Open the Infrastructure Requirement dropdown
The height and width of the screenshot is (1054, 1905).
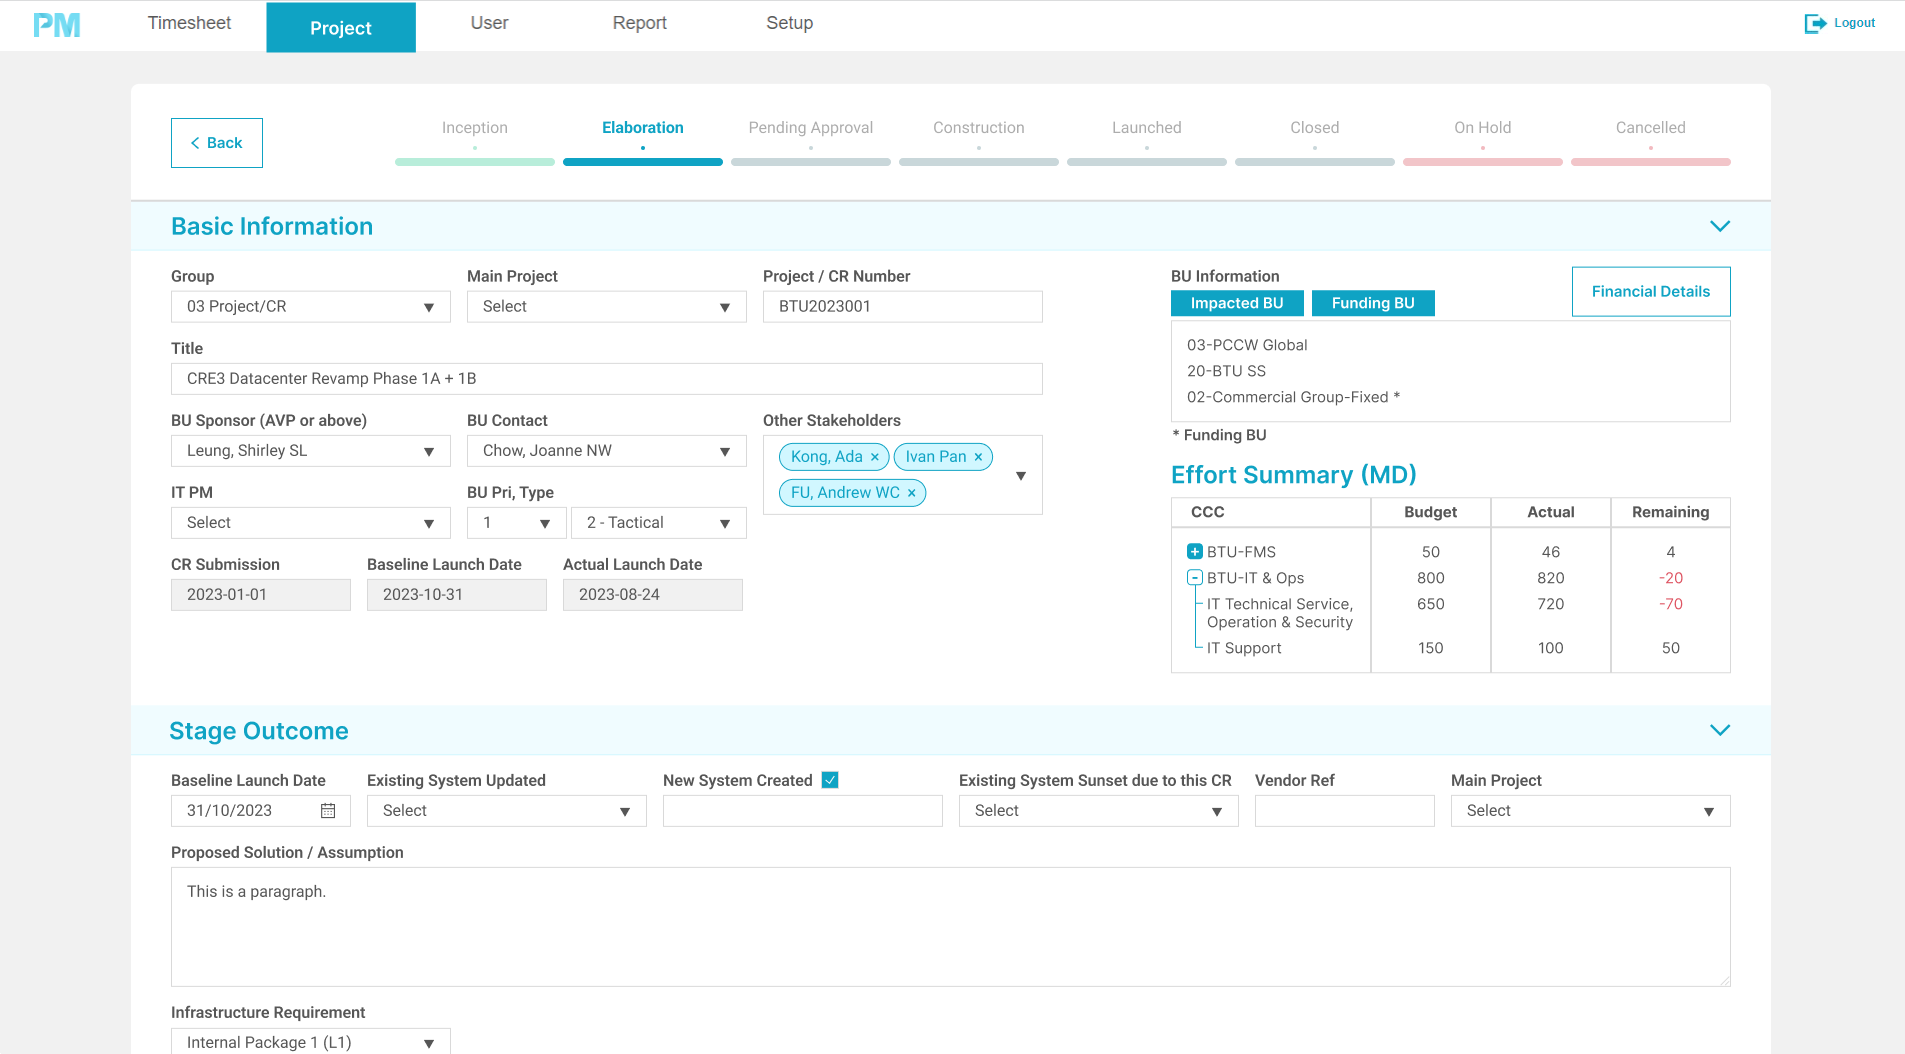[310, 1042]
